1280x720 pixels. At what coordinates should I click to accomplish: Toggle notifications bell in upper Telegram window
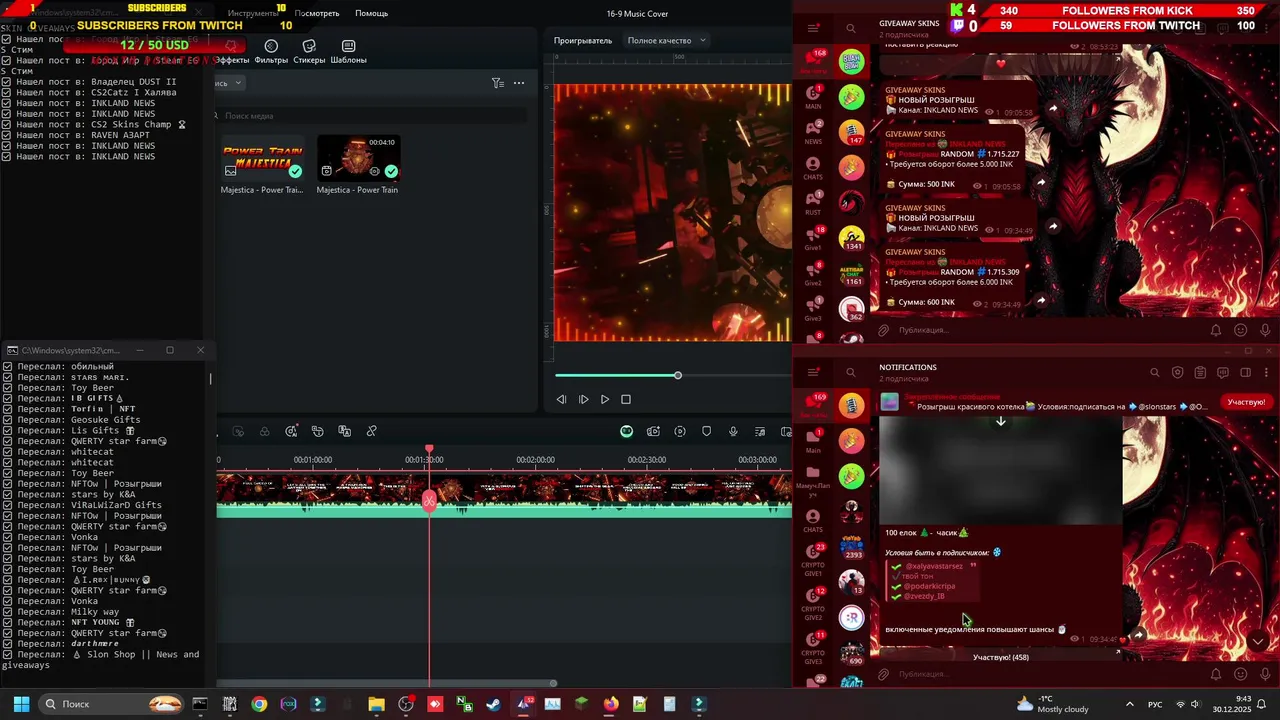(x=1216, y=330)
